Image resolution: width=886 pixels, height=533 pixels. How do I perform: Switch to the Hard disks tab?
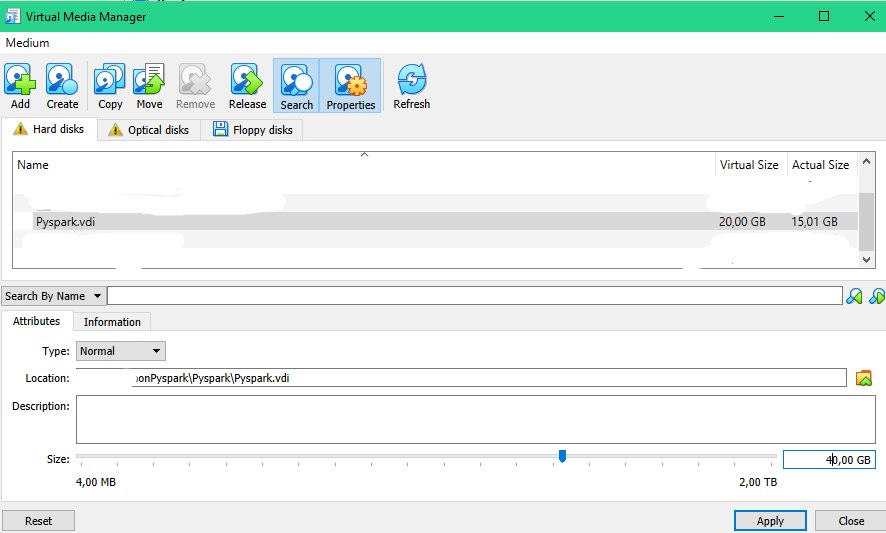(x=50, y=129)
